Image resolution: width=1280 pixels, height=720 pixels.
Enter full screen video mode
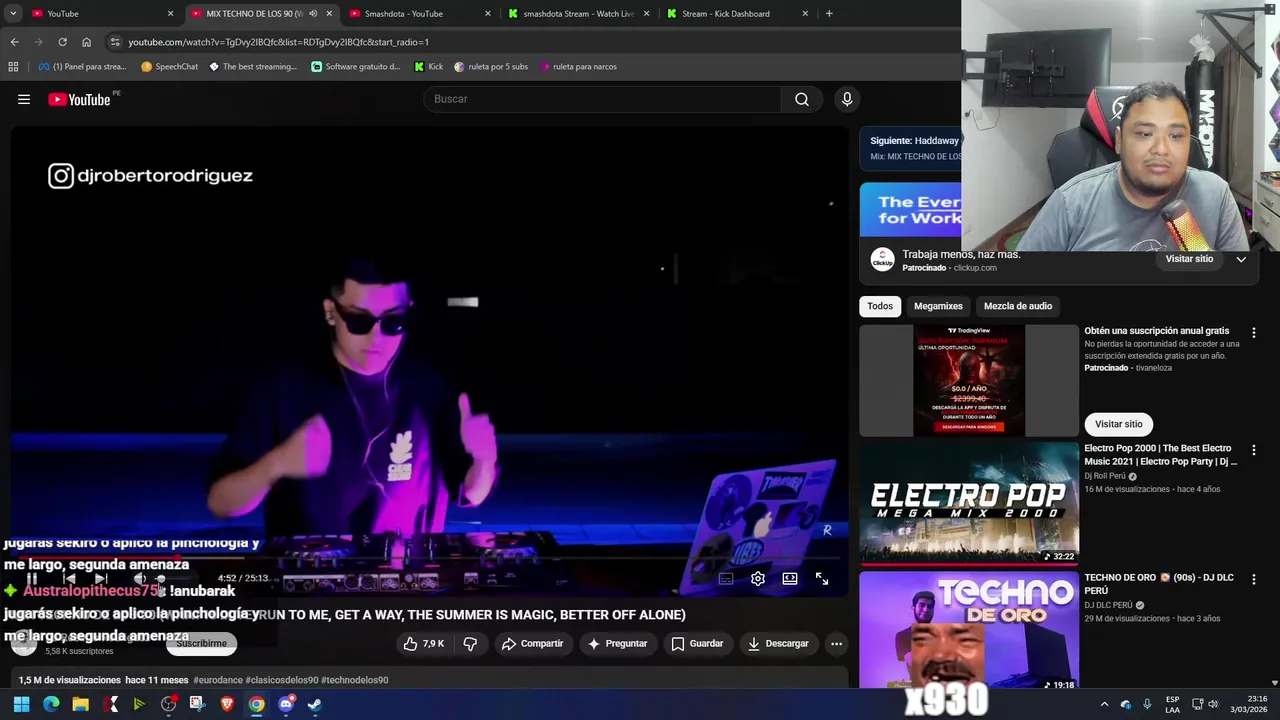[822, 578]
